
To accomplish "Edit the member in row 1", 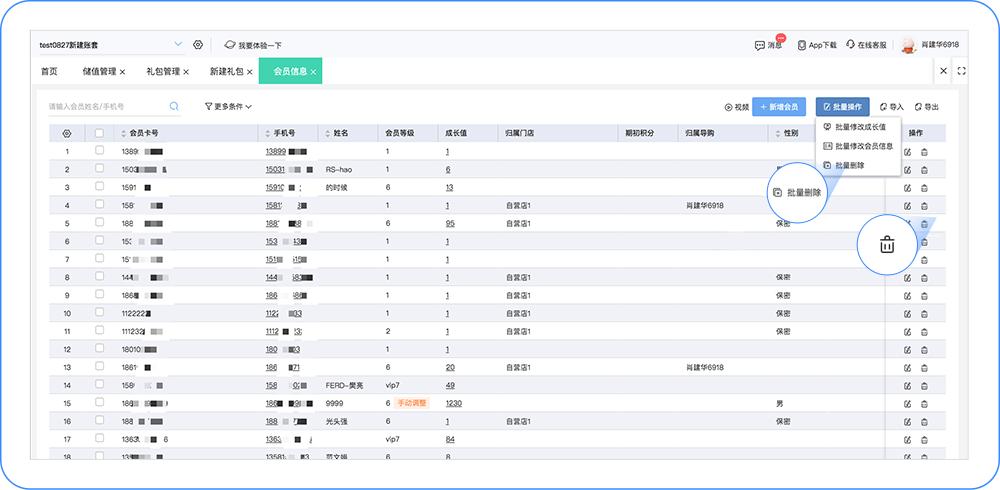I will pos(908,152).
